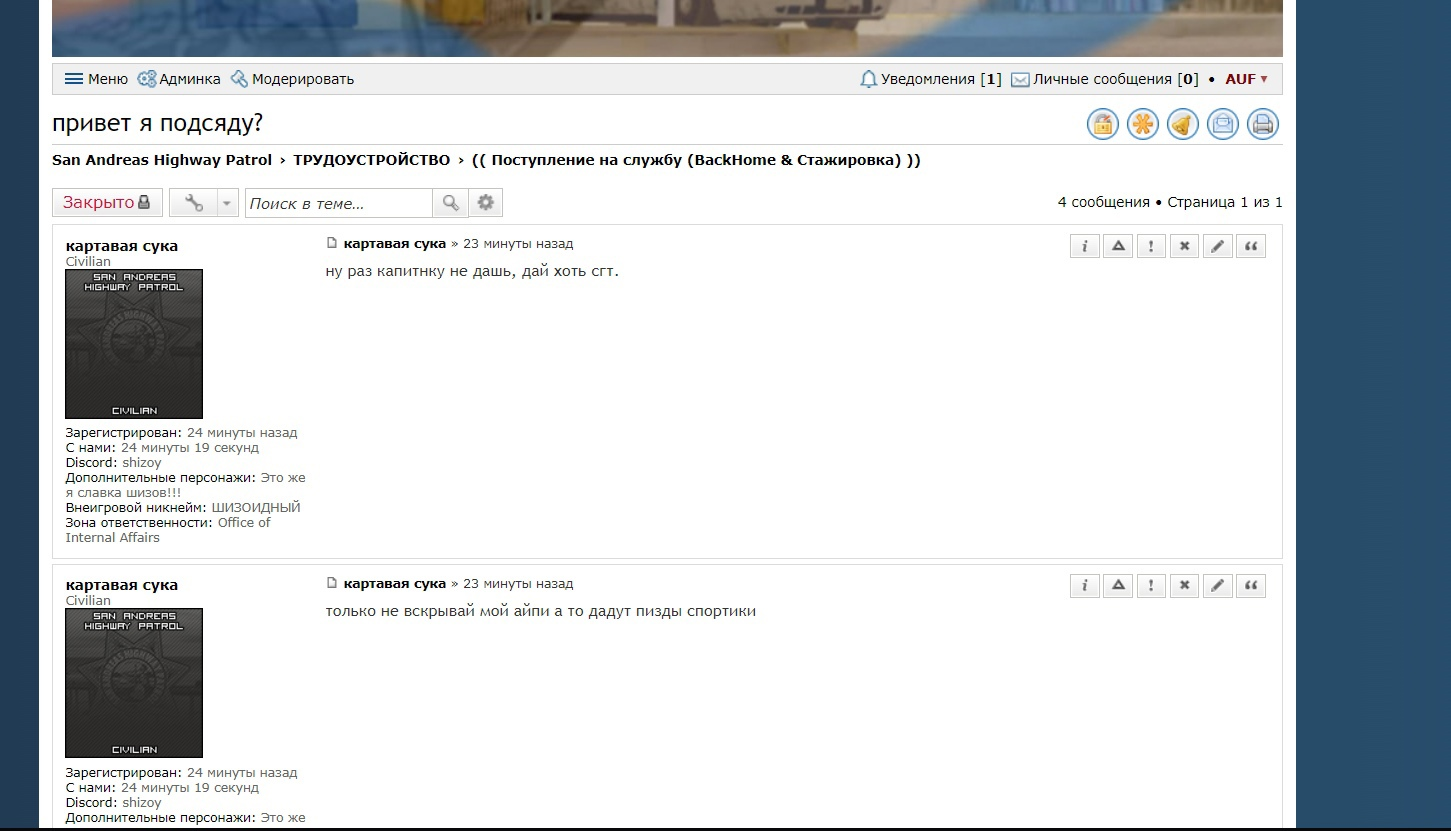Open the Админка control panel
The height and width of the screenshot is (831, 1451).
click(179, 79)
